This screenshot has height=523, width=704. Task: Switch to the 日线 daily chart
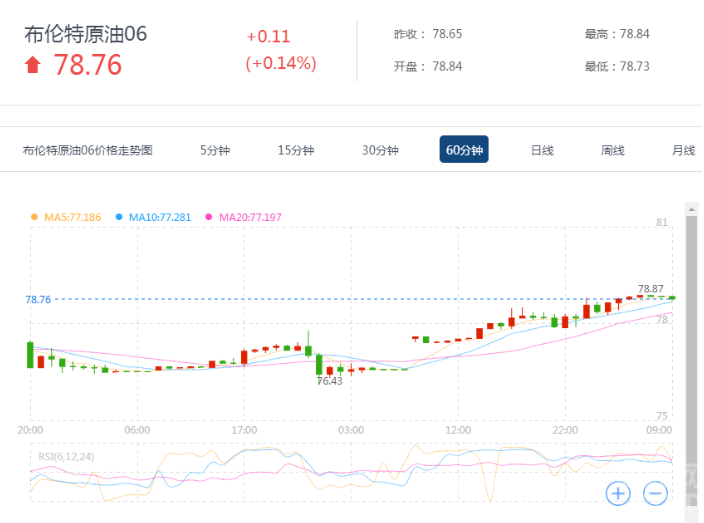click(542, 150)
